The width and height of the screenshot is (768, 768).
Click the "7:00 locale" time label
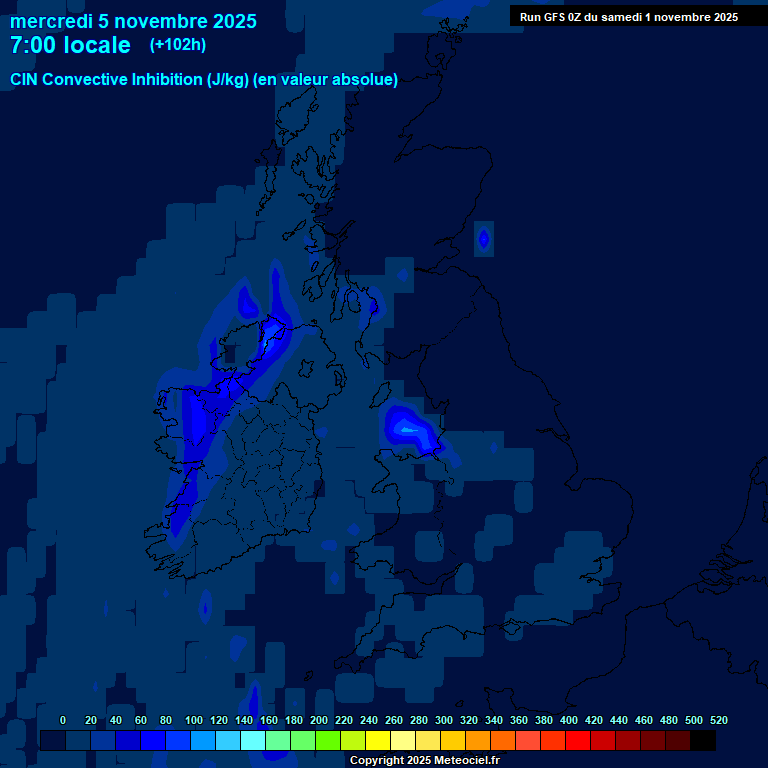(70, 45)
